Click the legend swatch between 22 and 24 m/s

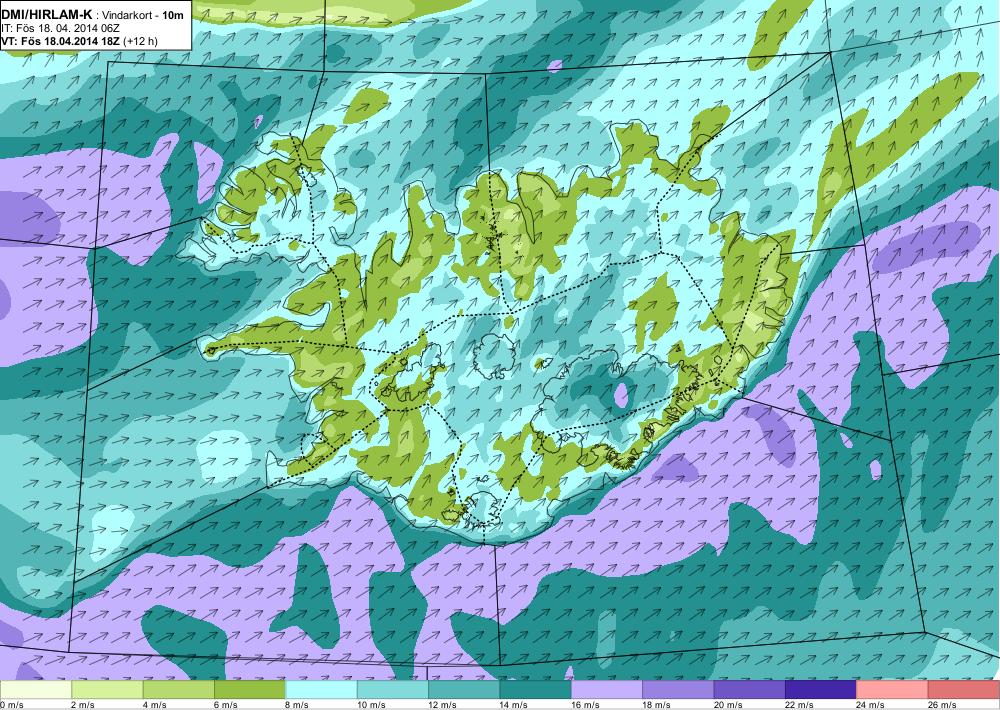pos(821,689)
